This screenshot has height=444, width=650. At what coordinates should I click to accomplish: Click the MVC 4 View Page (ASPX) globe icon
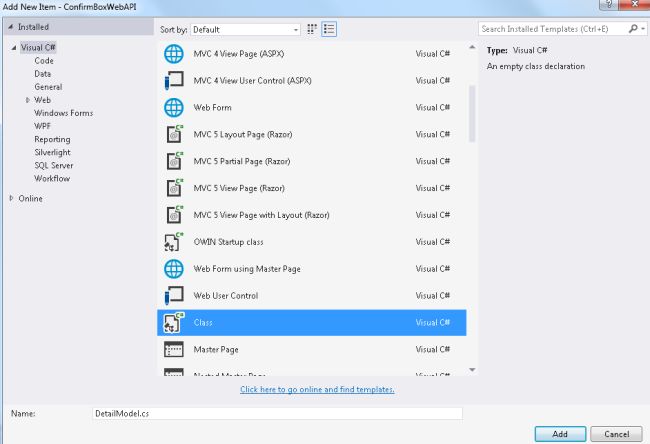[174, 54]
